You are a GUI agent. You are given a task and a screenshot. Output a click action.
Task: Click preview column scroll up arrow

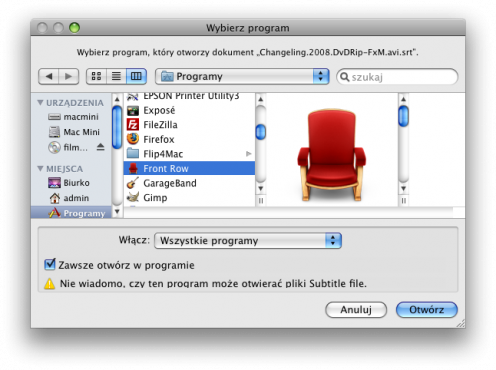click(x=403, y=99)
